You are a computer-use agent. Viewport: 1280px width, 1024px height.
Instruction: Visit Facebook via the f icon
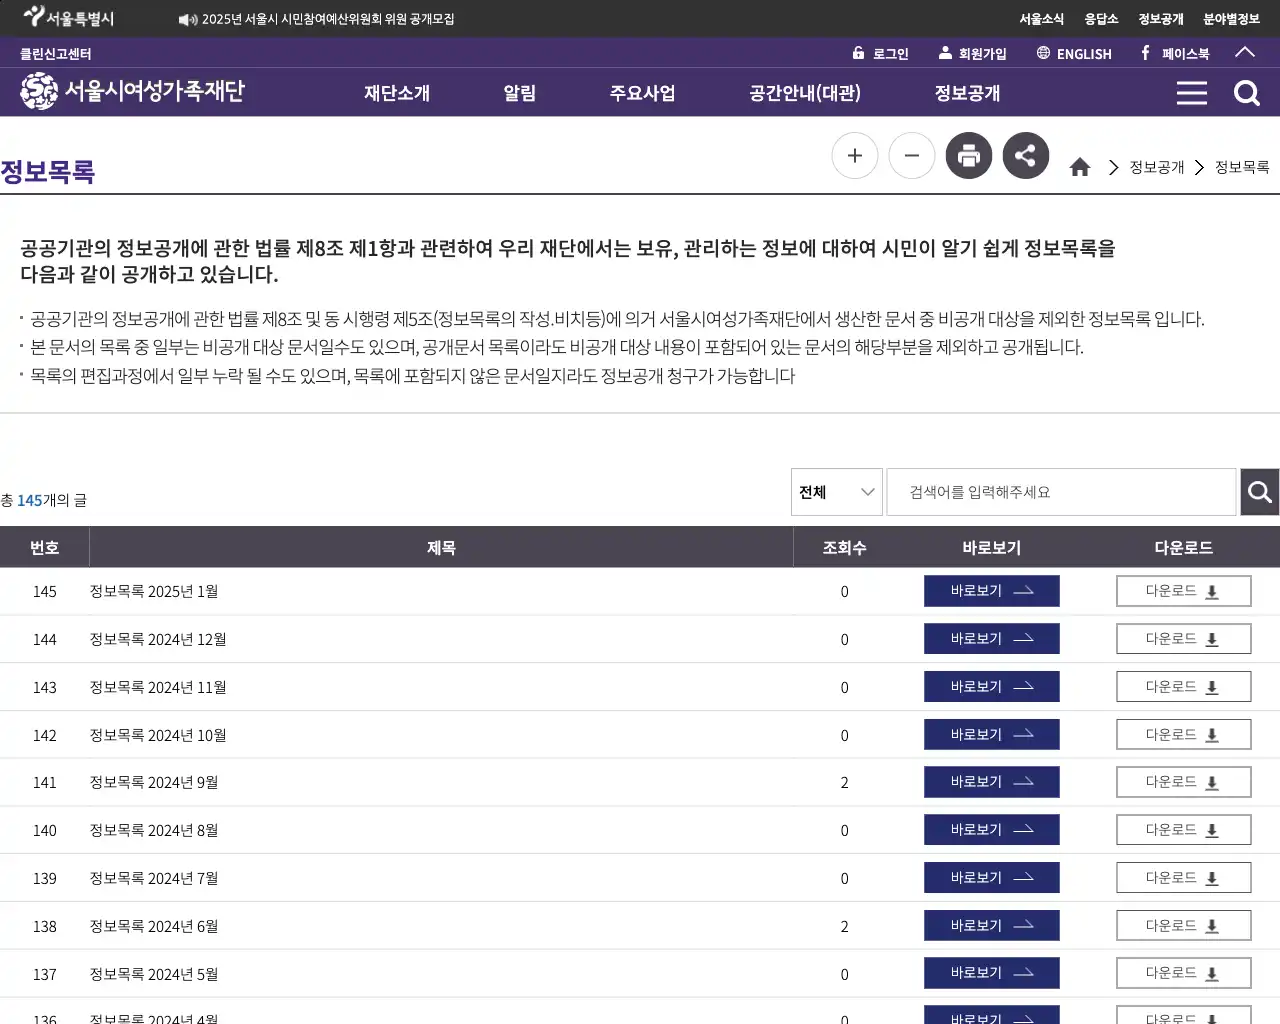coord(1143,53)
